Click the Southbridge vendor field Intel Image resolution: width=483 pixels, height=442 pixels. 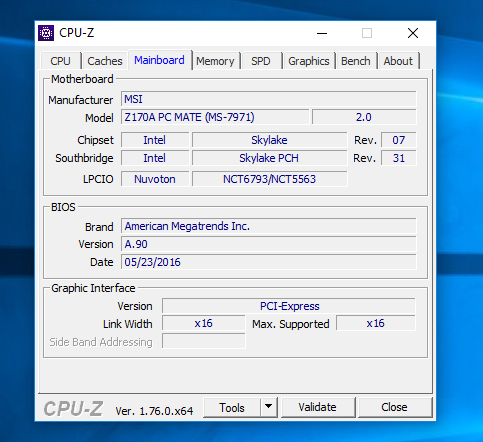[155, 158]
